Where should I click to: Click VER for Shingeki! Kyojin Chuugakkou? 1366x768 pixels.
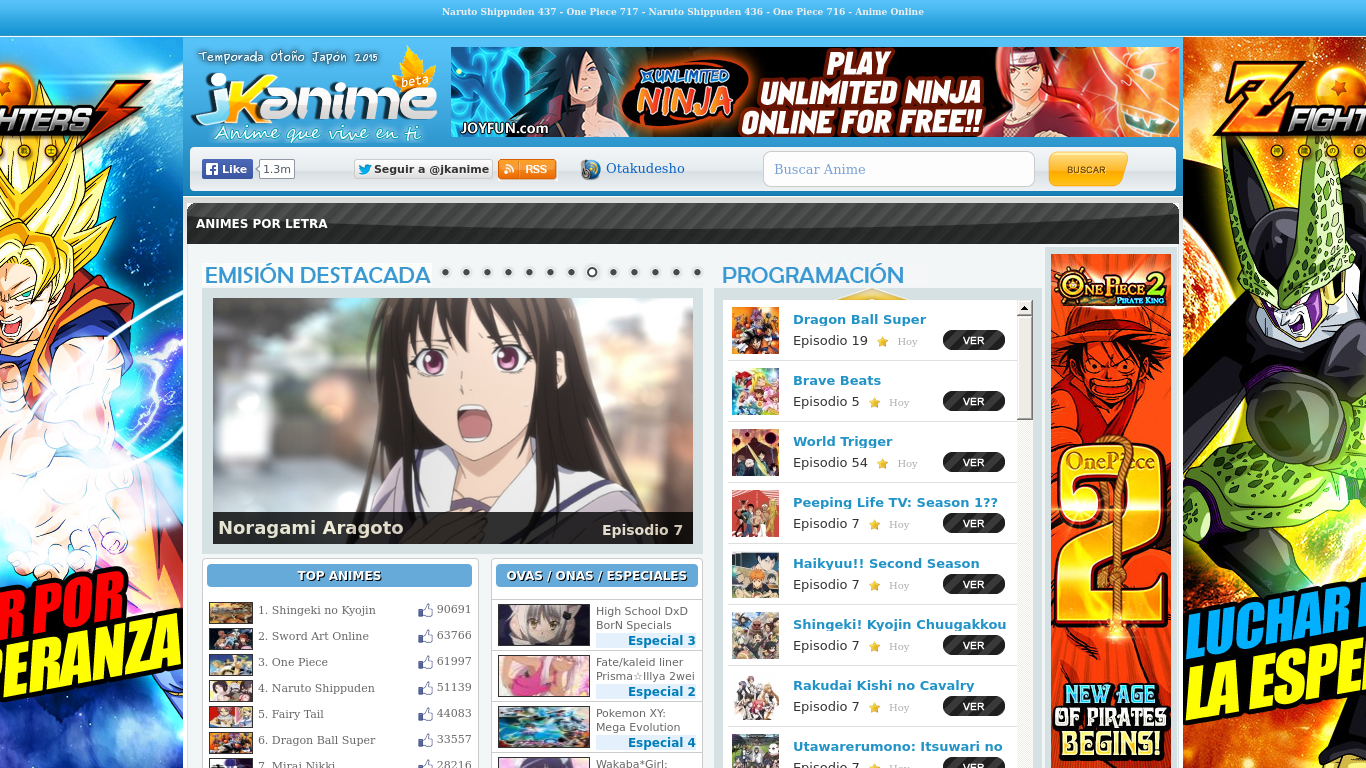(x=974, y=646)
